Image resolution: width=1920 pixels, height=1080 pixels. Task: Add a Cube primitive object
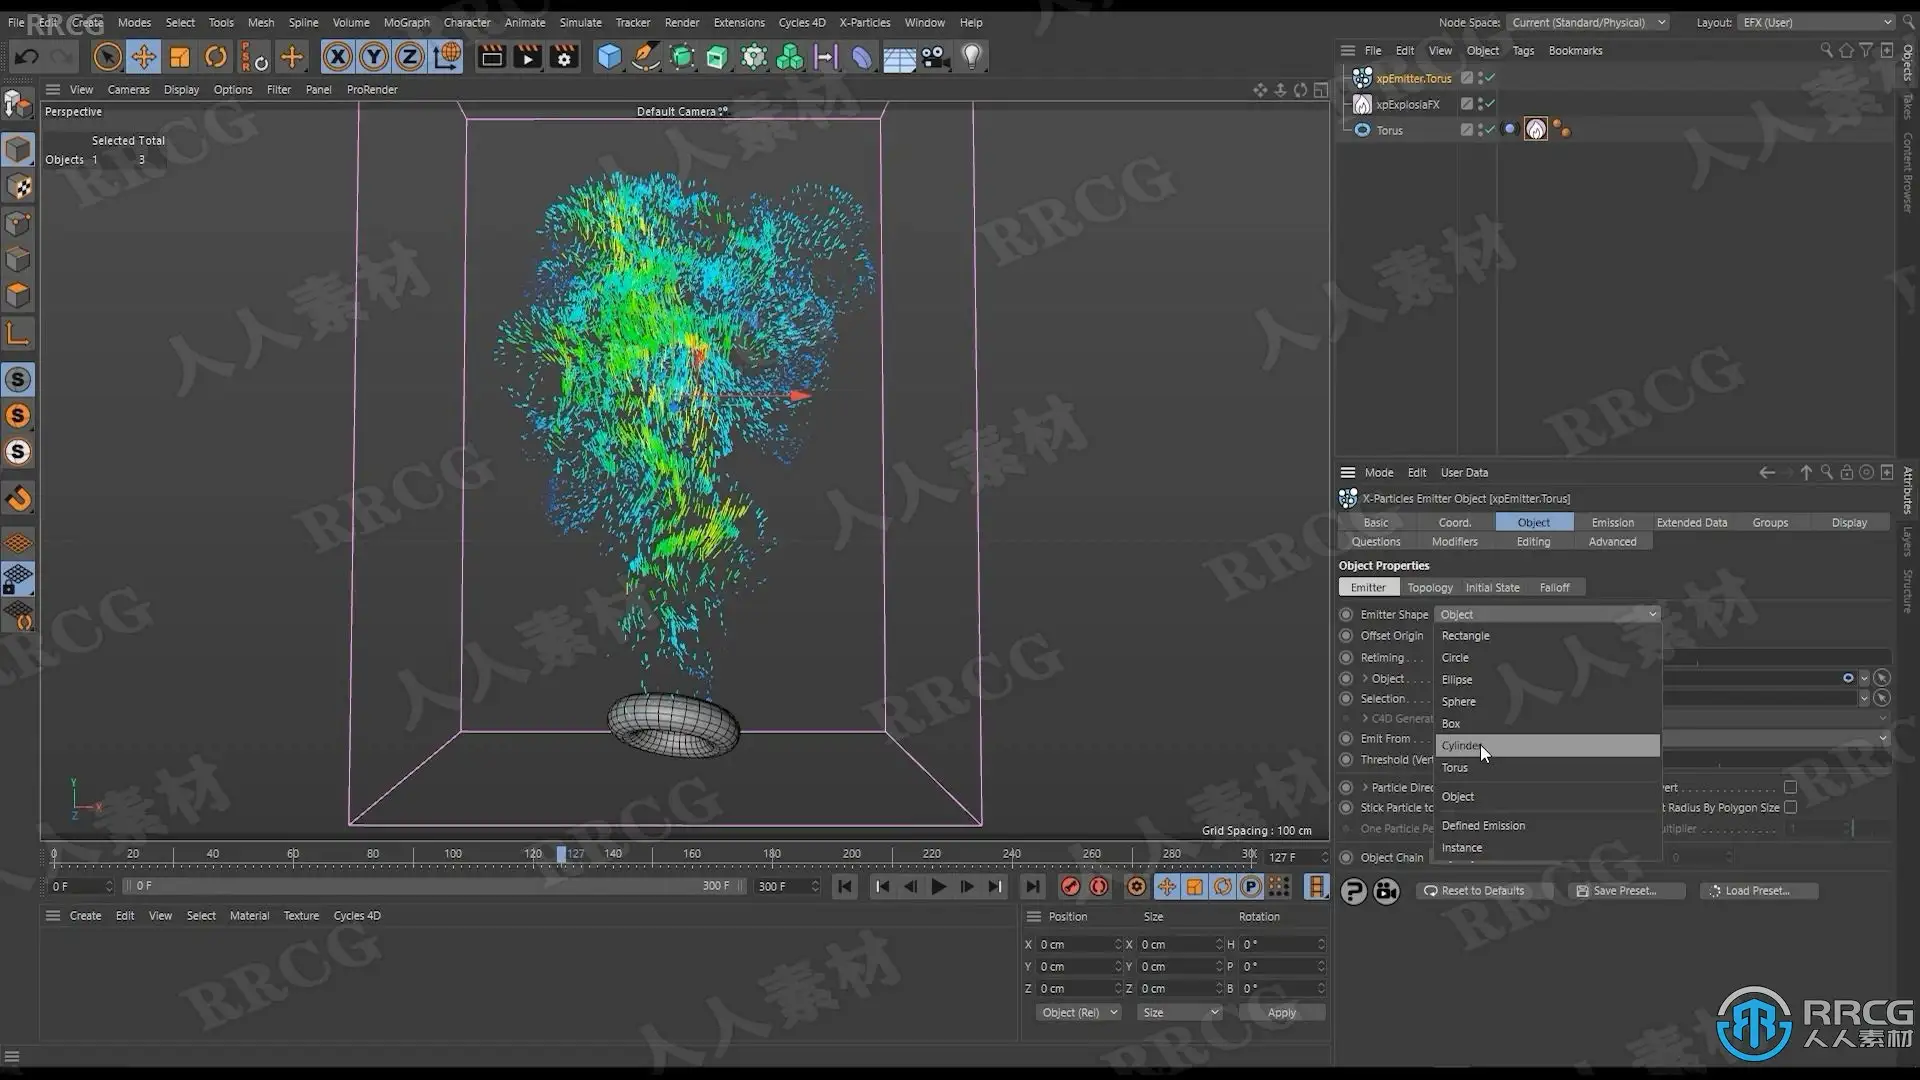[x=609, y=57]
